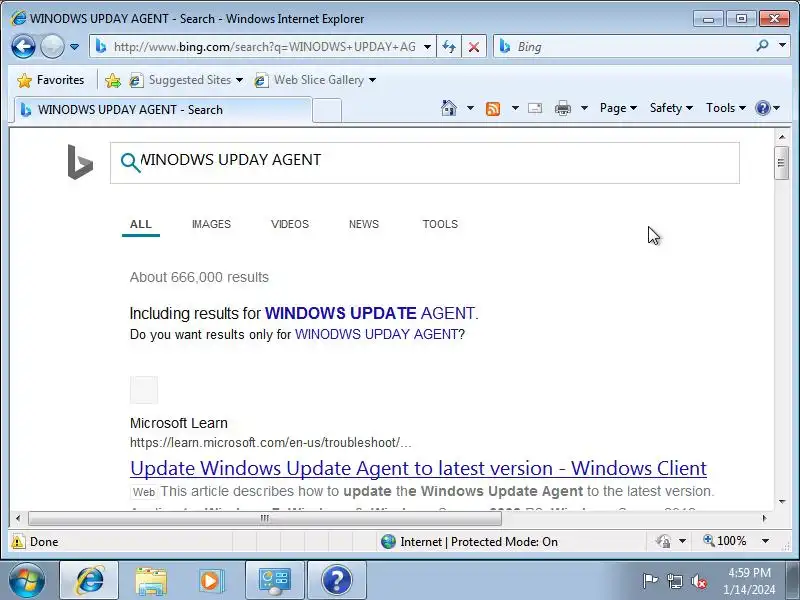Open the search provider dropdown arrow
This screenshot has width=800, height=600.
coord(782,45)
